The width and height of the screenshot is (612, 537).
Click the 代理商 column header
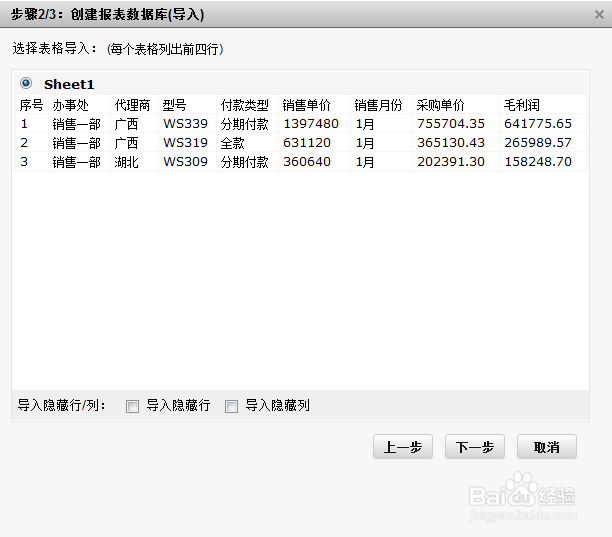tap(132, 105)
